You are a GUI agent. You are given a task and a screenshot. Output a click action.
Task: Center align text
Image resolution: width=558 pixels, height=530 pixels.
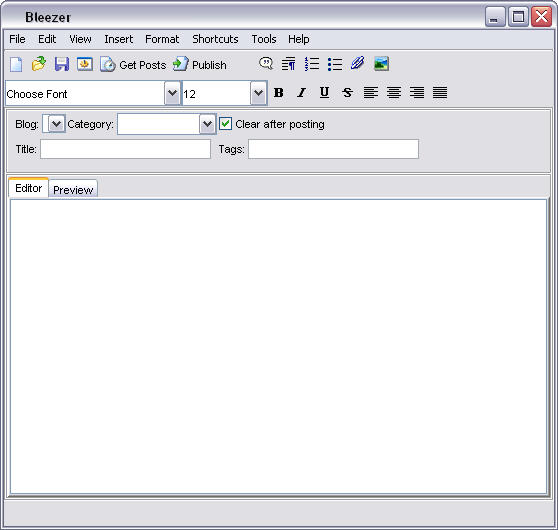click(394, 93)
